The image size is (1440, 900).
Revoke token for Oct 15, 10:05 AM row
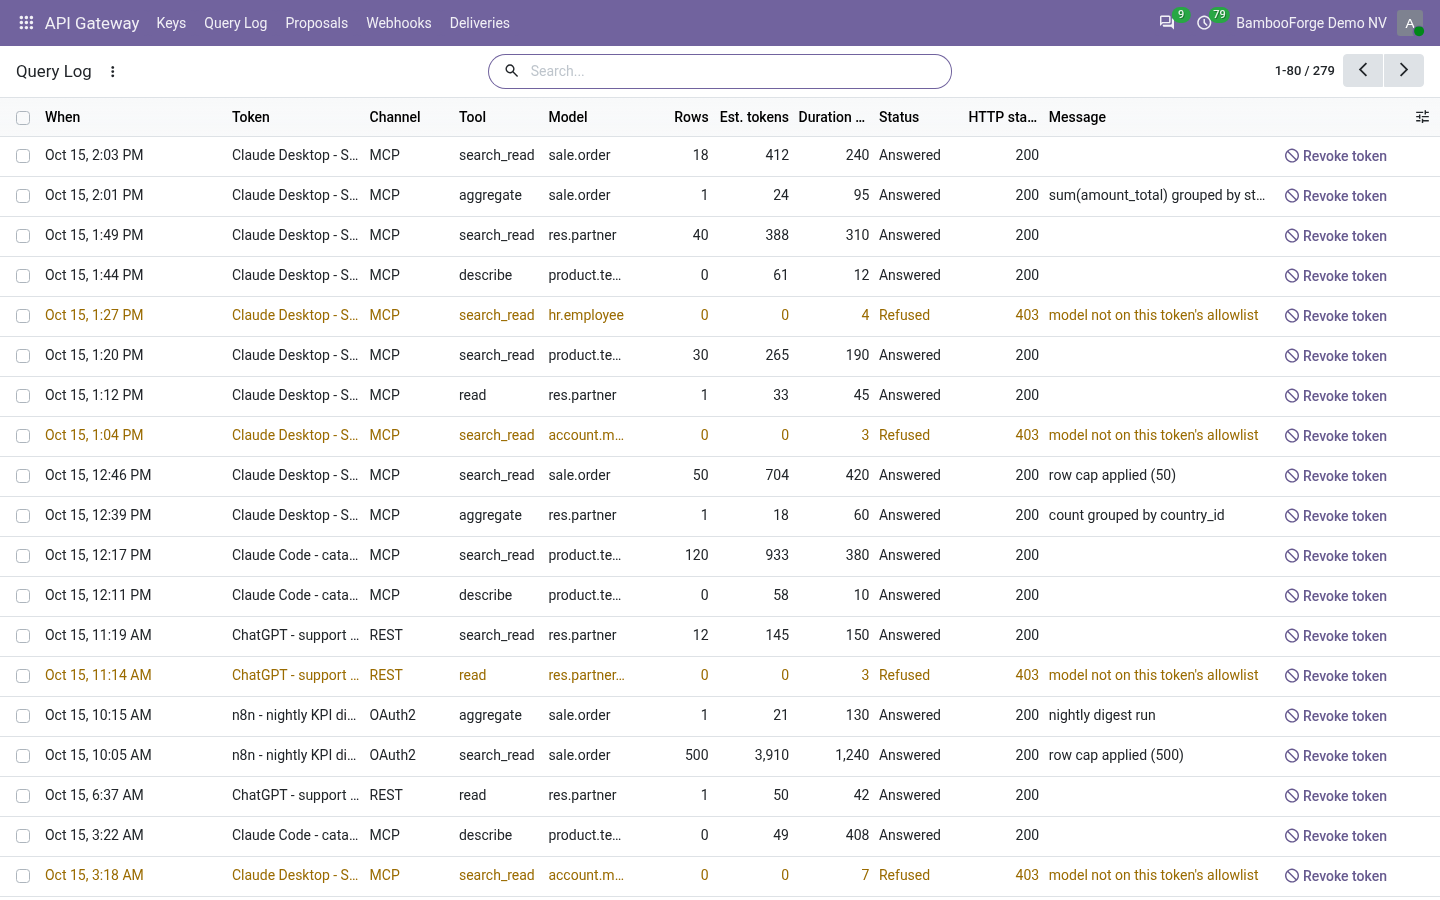tap(1336, 756)
